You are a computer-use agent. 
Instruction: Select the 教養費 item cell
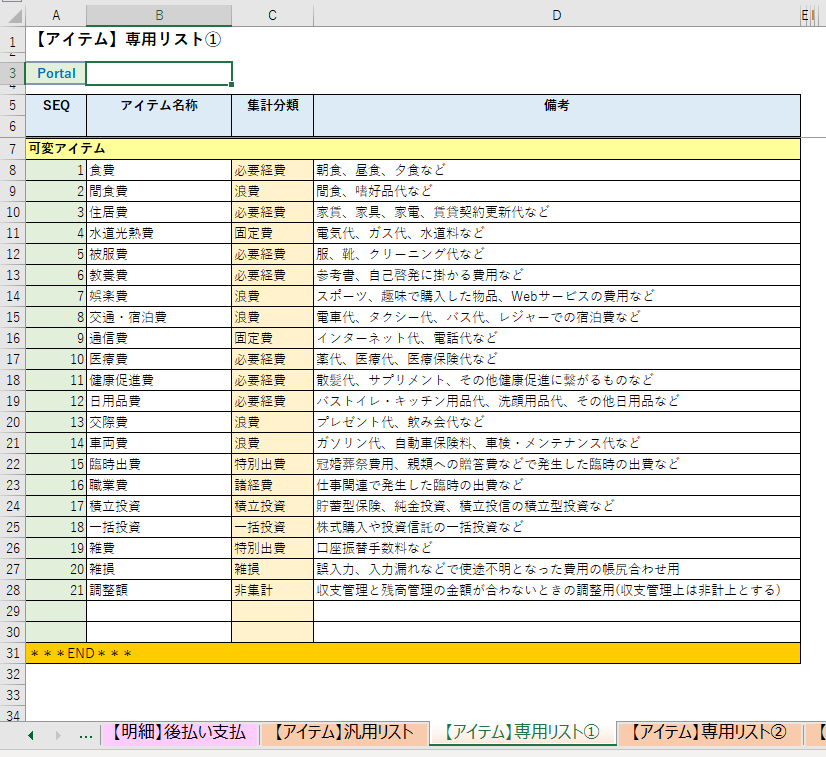(159, 275)
